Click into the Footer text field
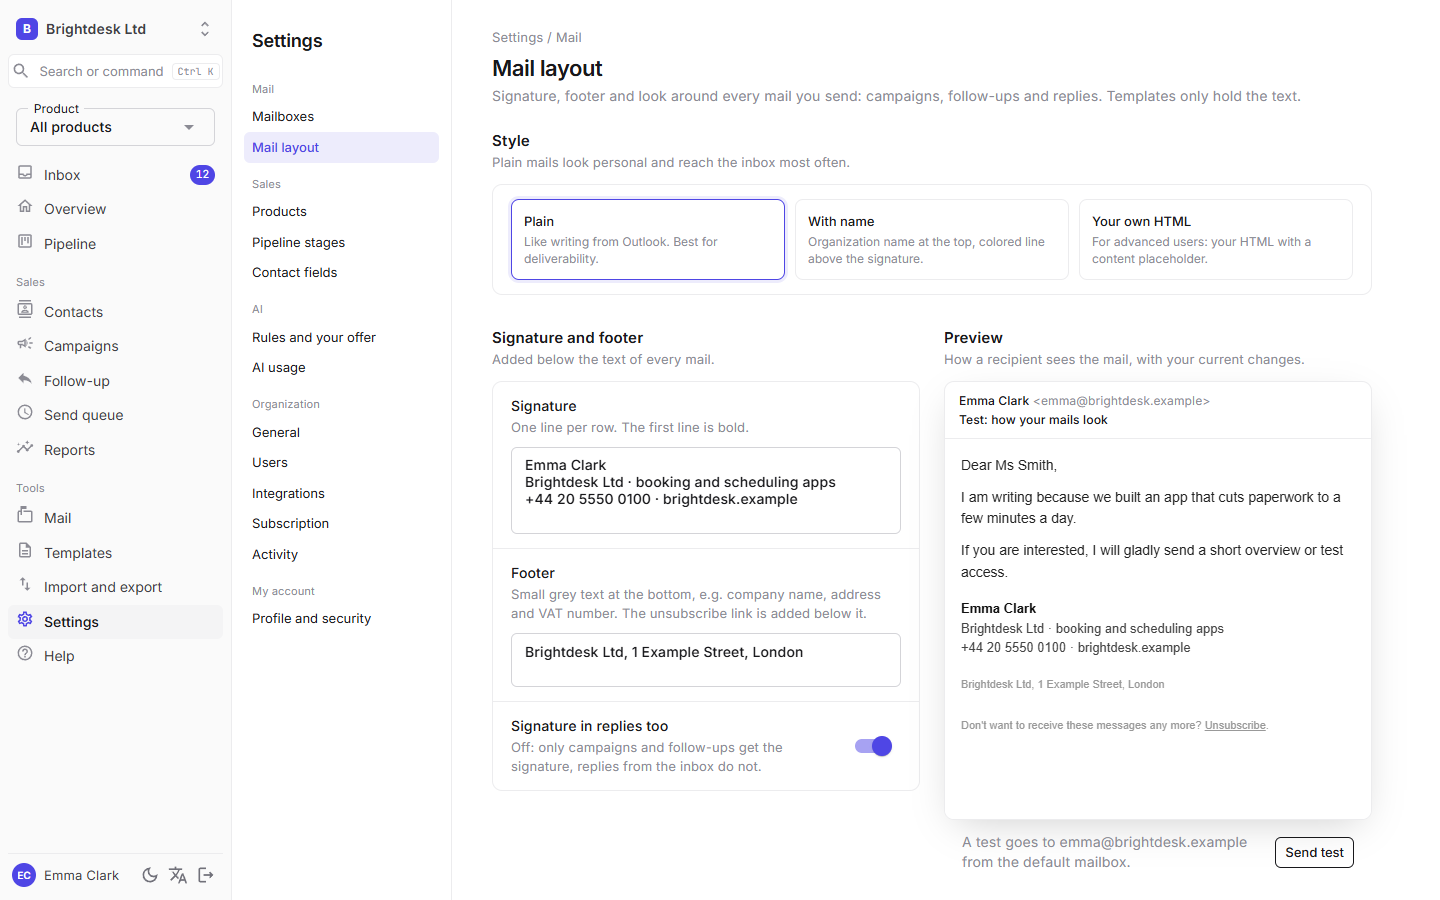This screenshot has height=900, width=1440. click(x=706, y=660)
